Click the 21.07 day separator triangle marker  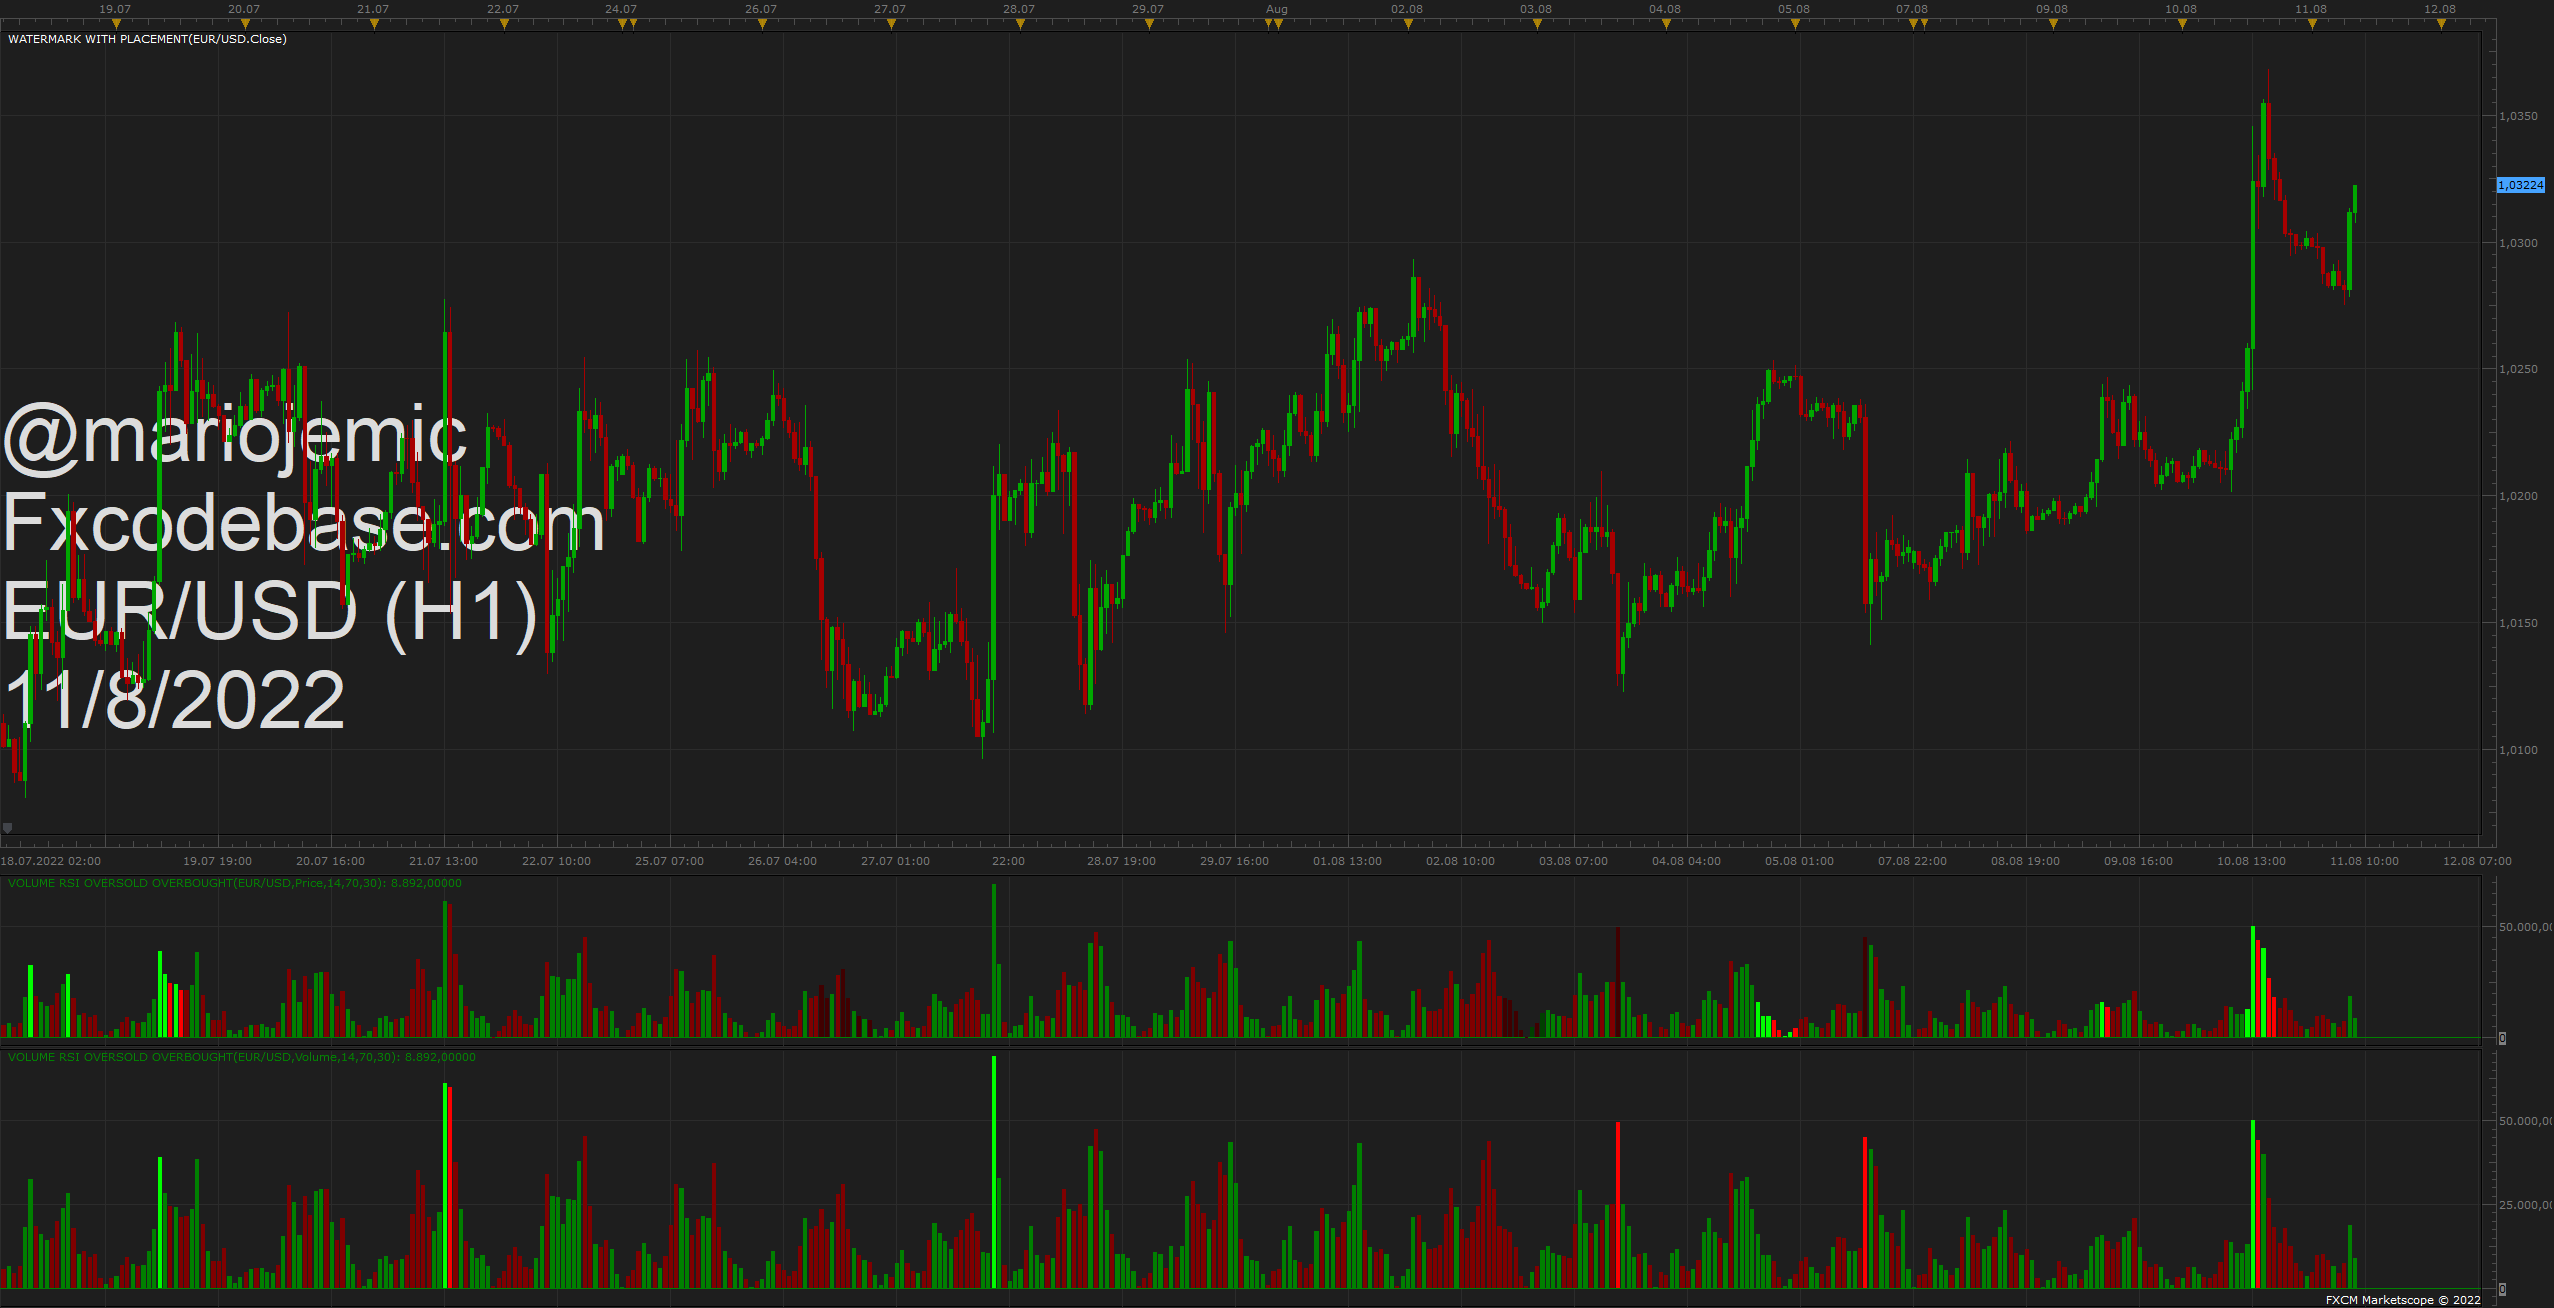tap(374, 24)
